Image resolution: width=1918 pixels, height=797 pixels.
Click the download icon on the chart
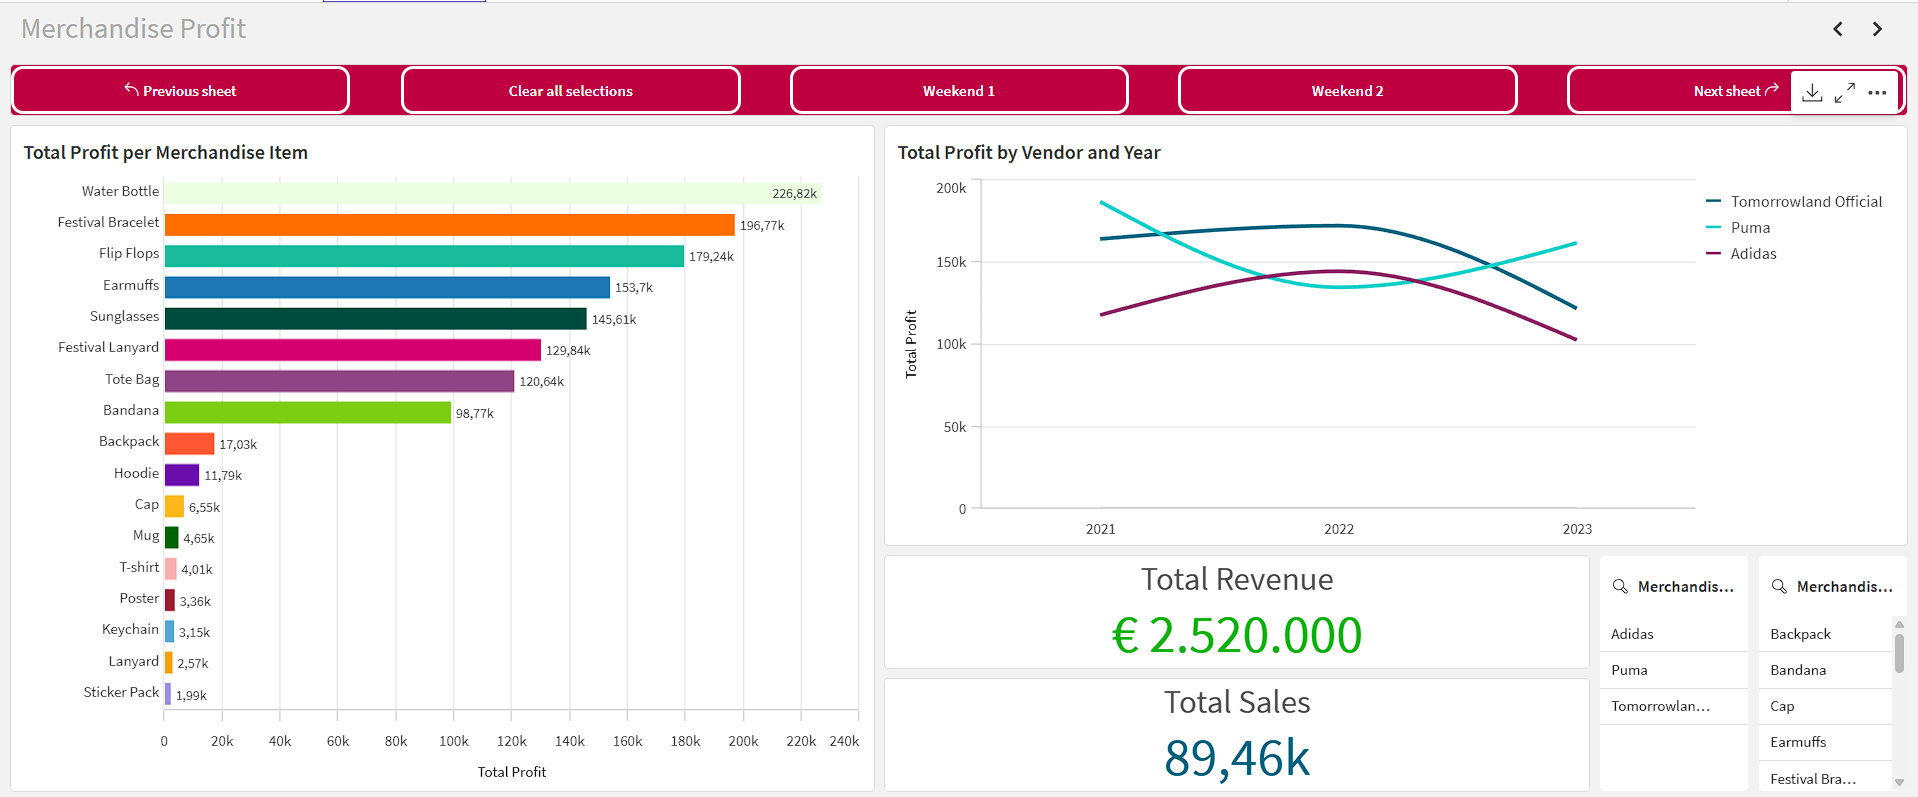pos(1812,92)
